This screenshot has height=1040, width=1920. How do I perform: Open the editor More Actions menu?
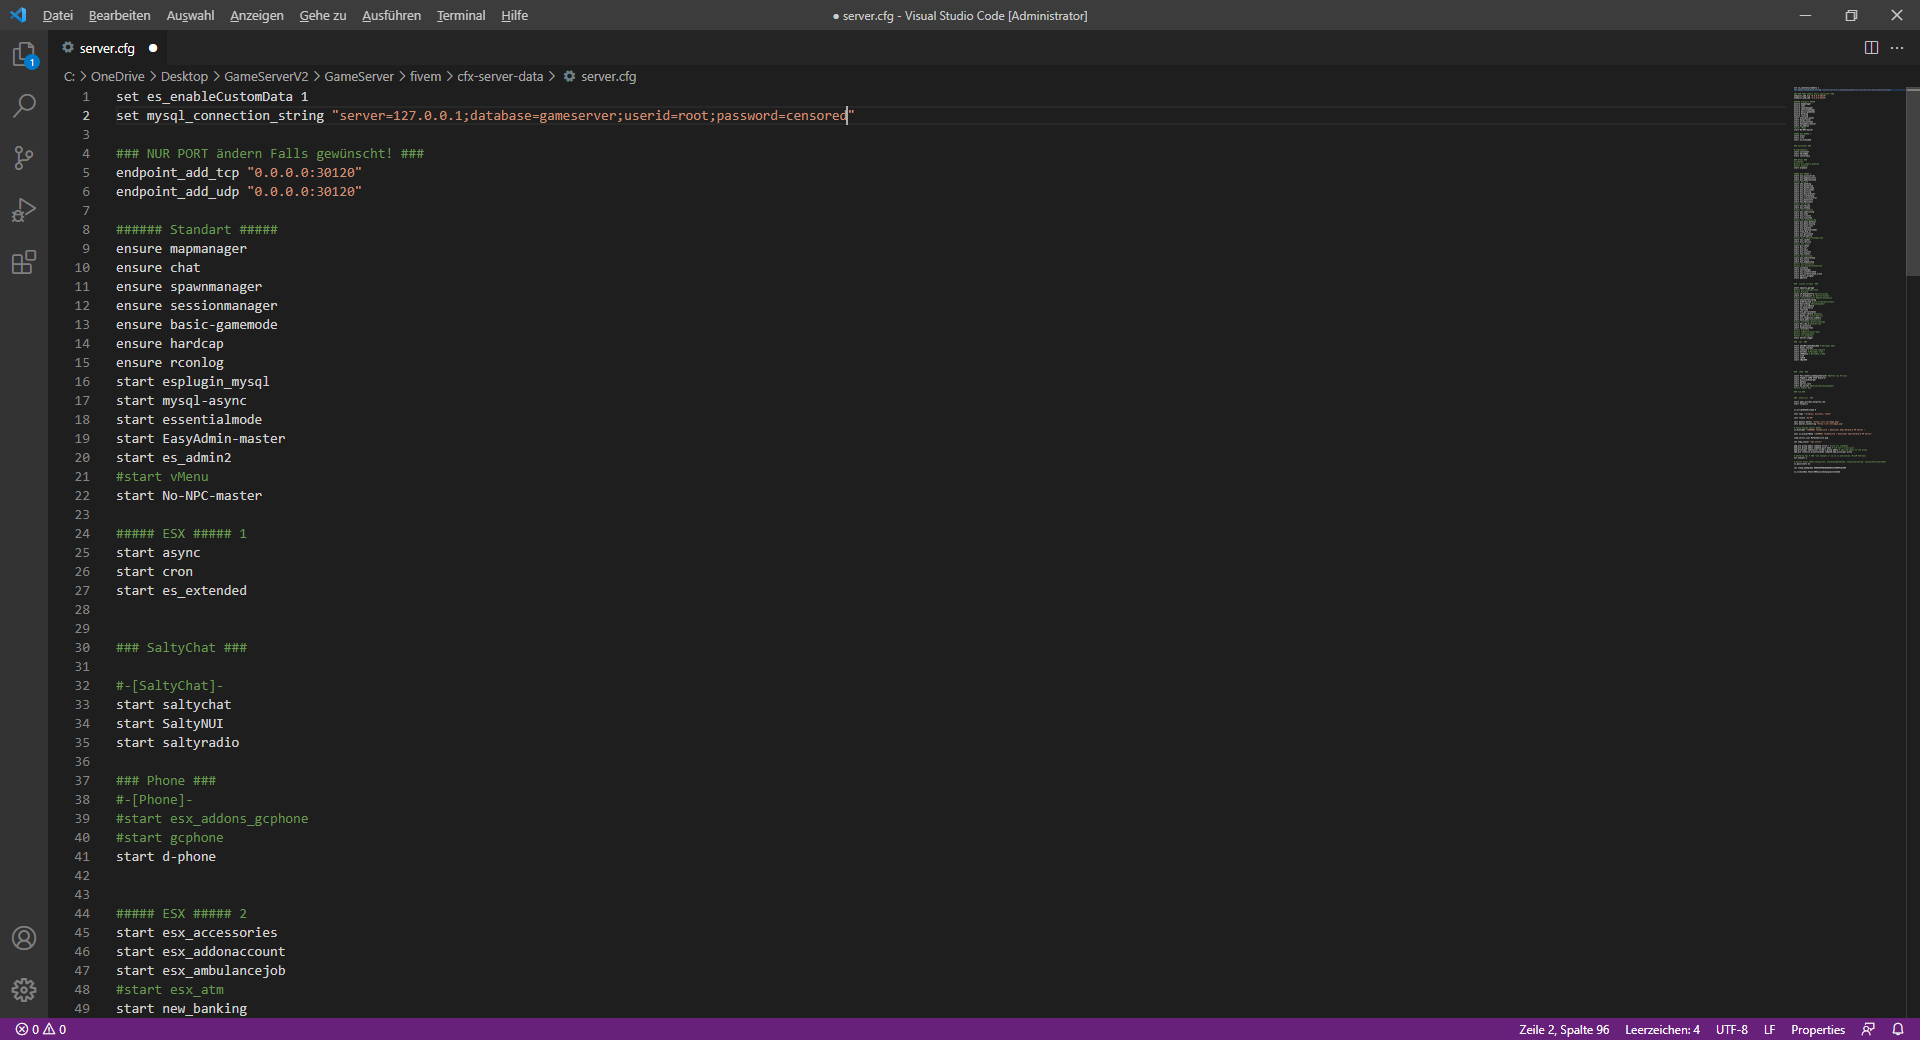(1897, 48)
